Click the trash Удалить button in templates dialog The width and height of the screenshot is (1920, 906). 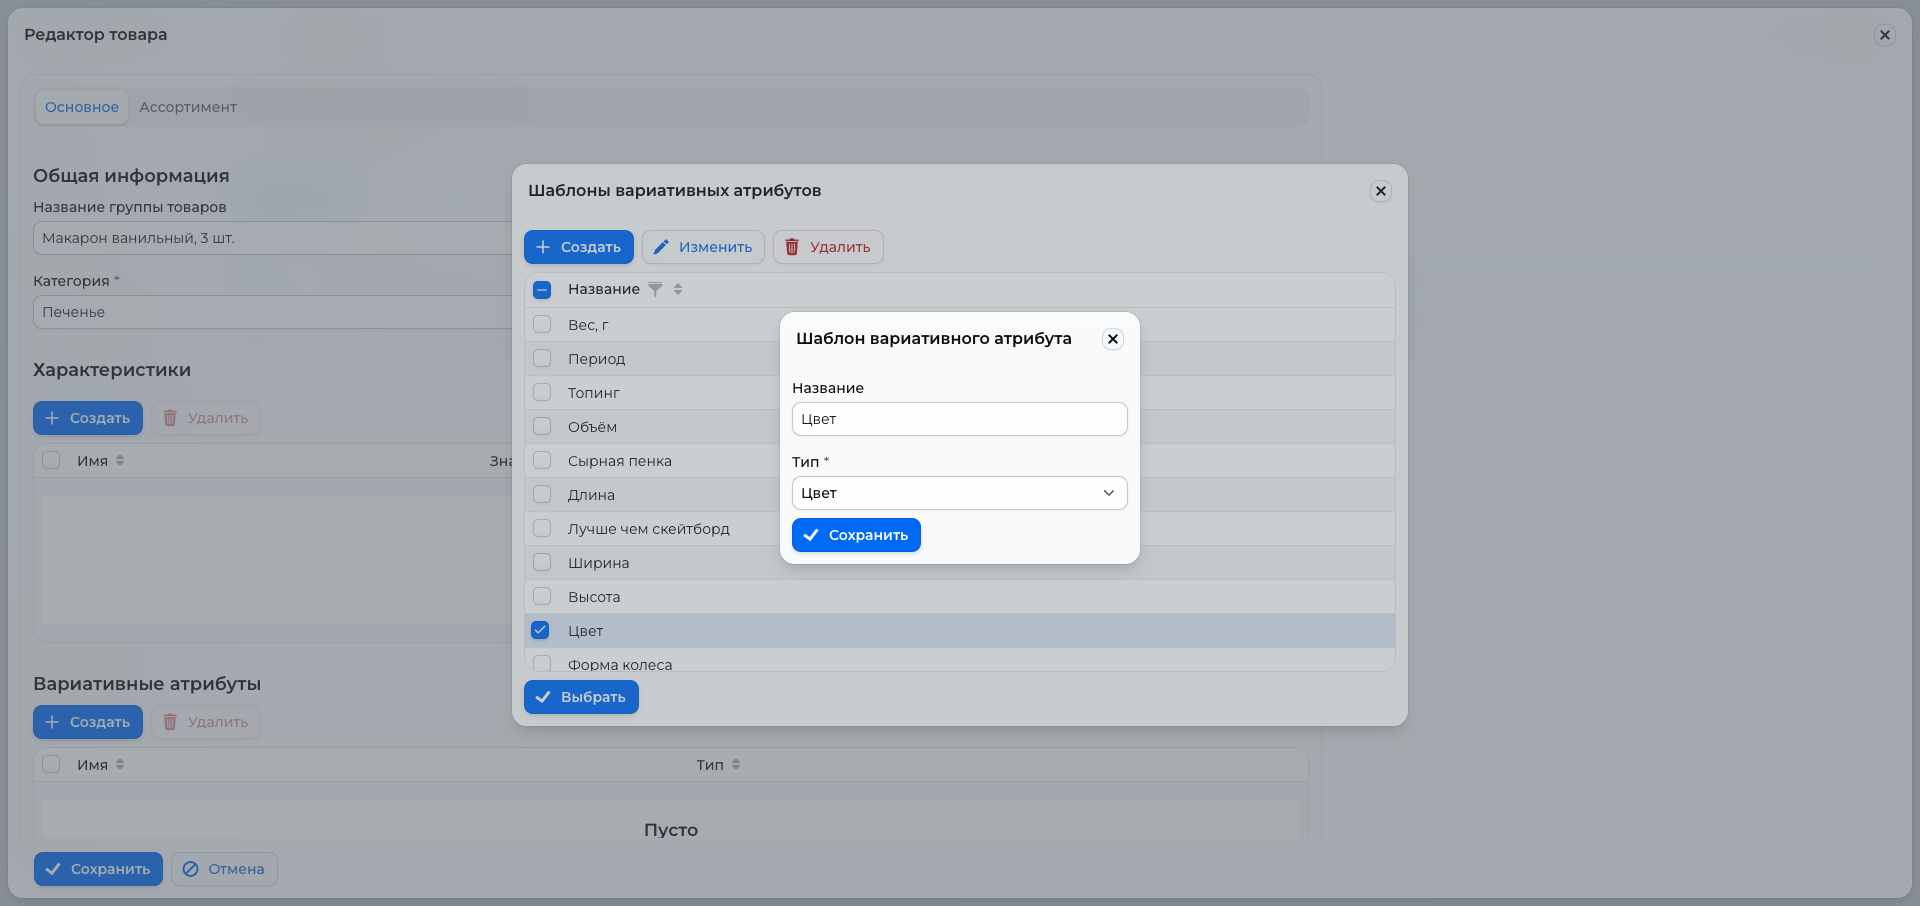point(828,247)
